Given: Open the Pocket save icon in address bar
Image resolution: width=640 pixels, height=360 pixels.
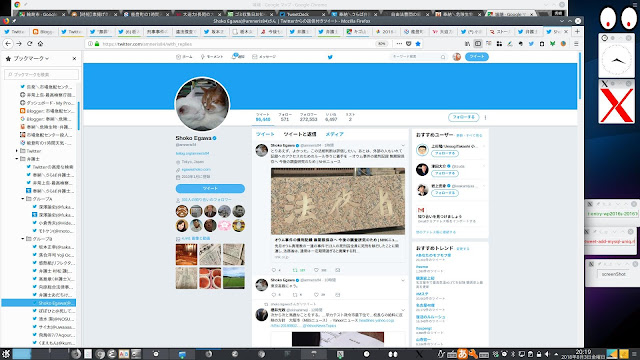Looking at the screenshot, I should (x=409, y=44).
